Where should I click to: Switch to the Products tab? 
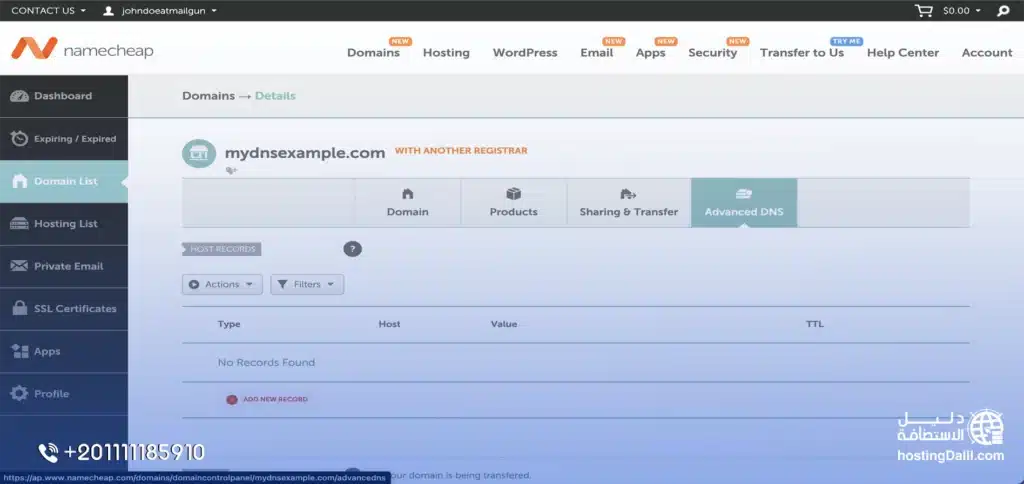[513, 203]
